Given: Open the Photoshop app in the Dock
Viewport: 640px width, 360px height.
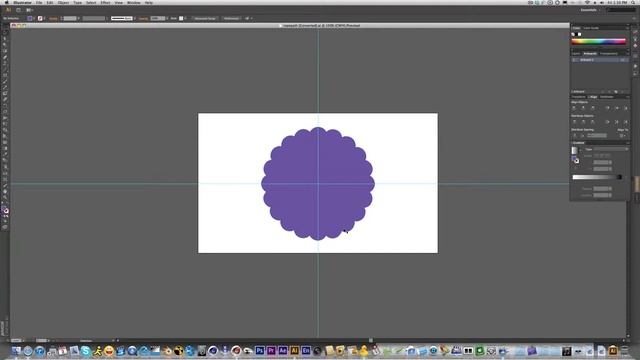Looking at the screenshot, I should point(260,351).
